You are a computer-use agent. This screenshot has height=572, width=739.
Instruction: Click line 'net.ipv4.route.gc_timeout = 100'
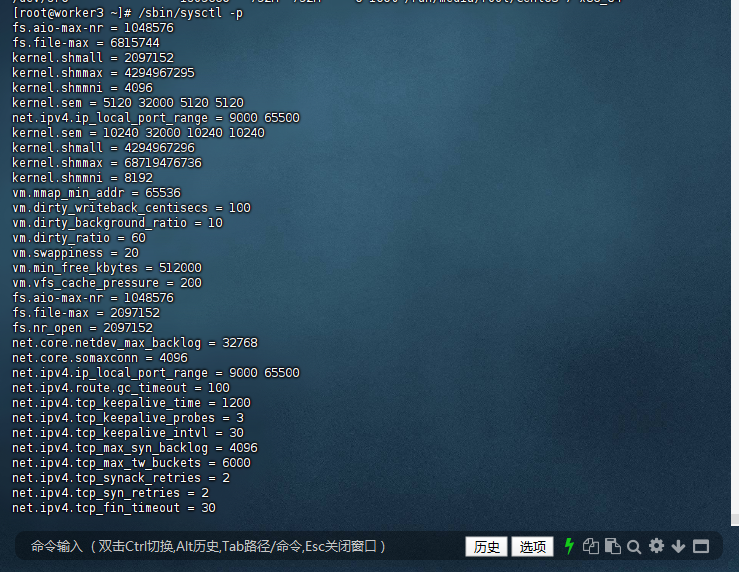[121, 388]
